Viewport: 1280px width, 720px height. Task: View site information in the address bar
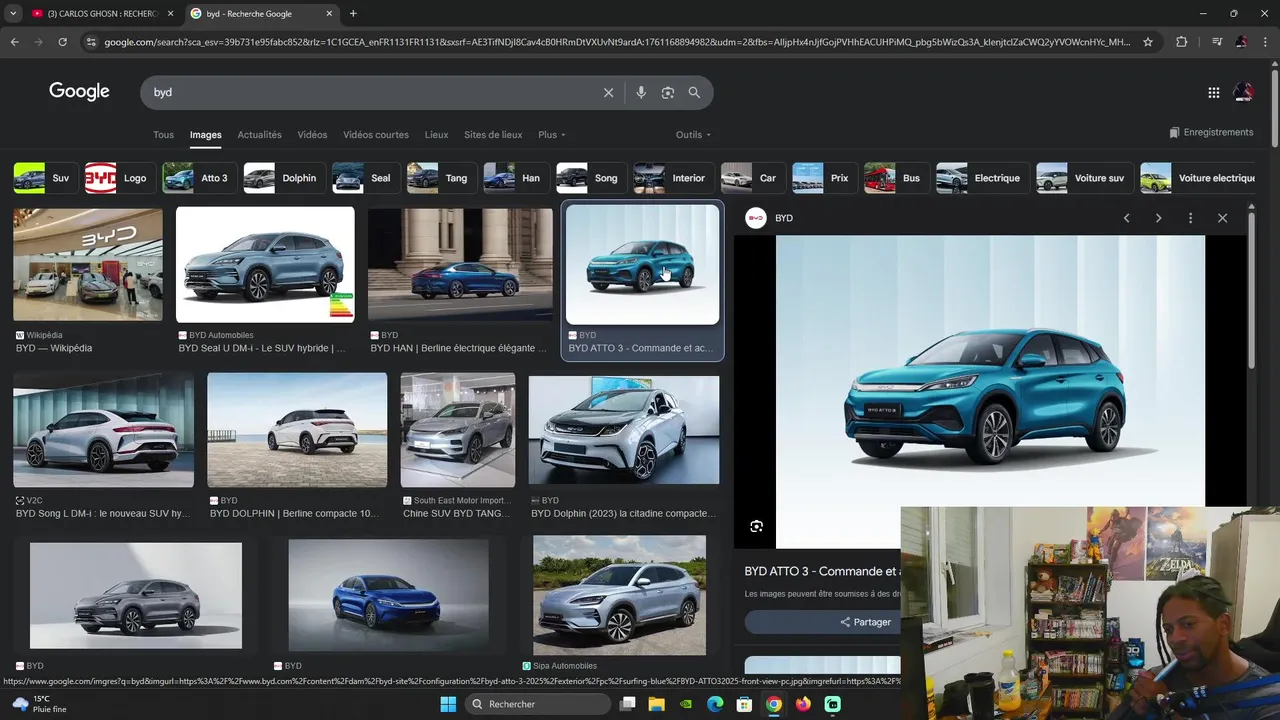[x=91, y=42]
